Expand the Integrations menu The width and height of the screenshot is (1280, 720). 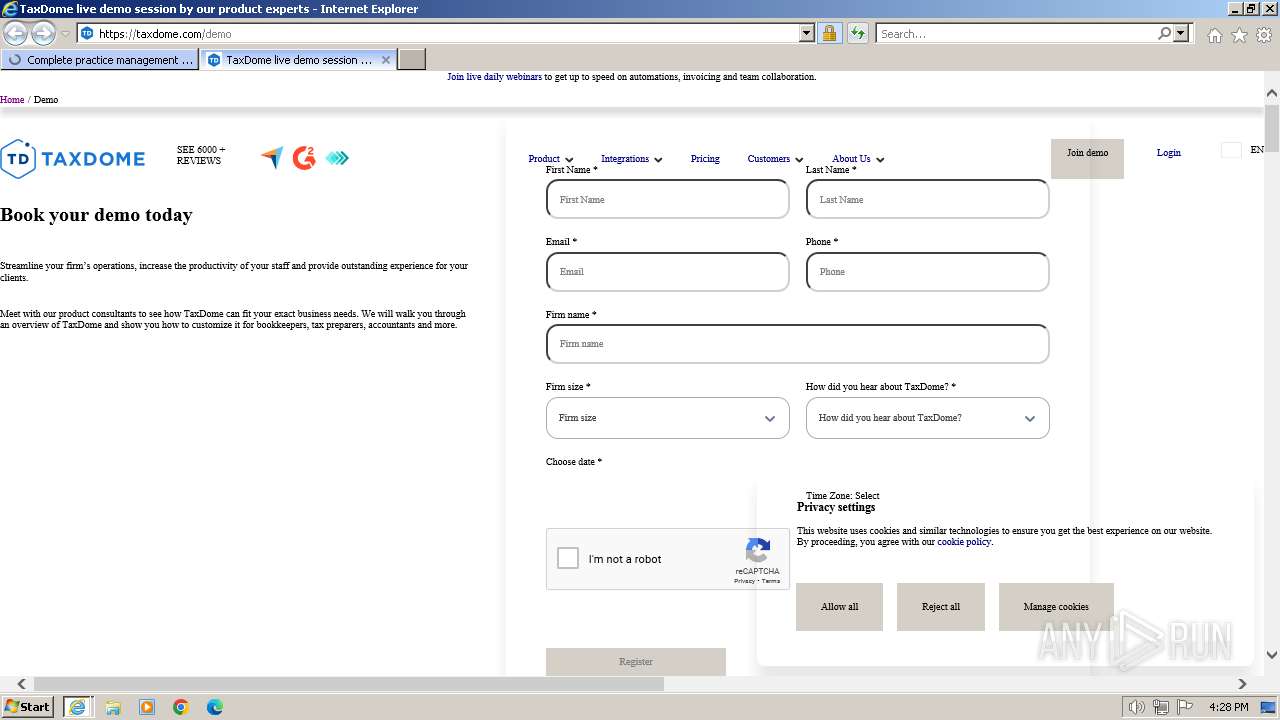tap(632, 159)
